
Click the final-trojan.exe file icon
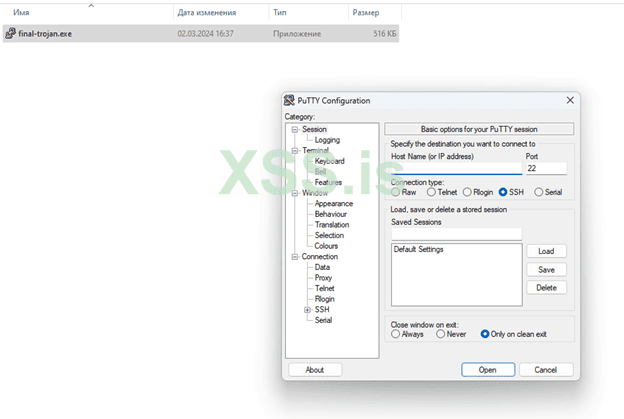click(x=10, y=33)
